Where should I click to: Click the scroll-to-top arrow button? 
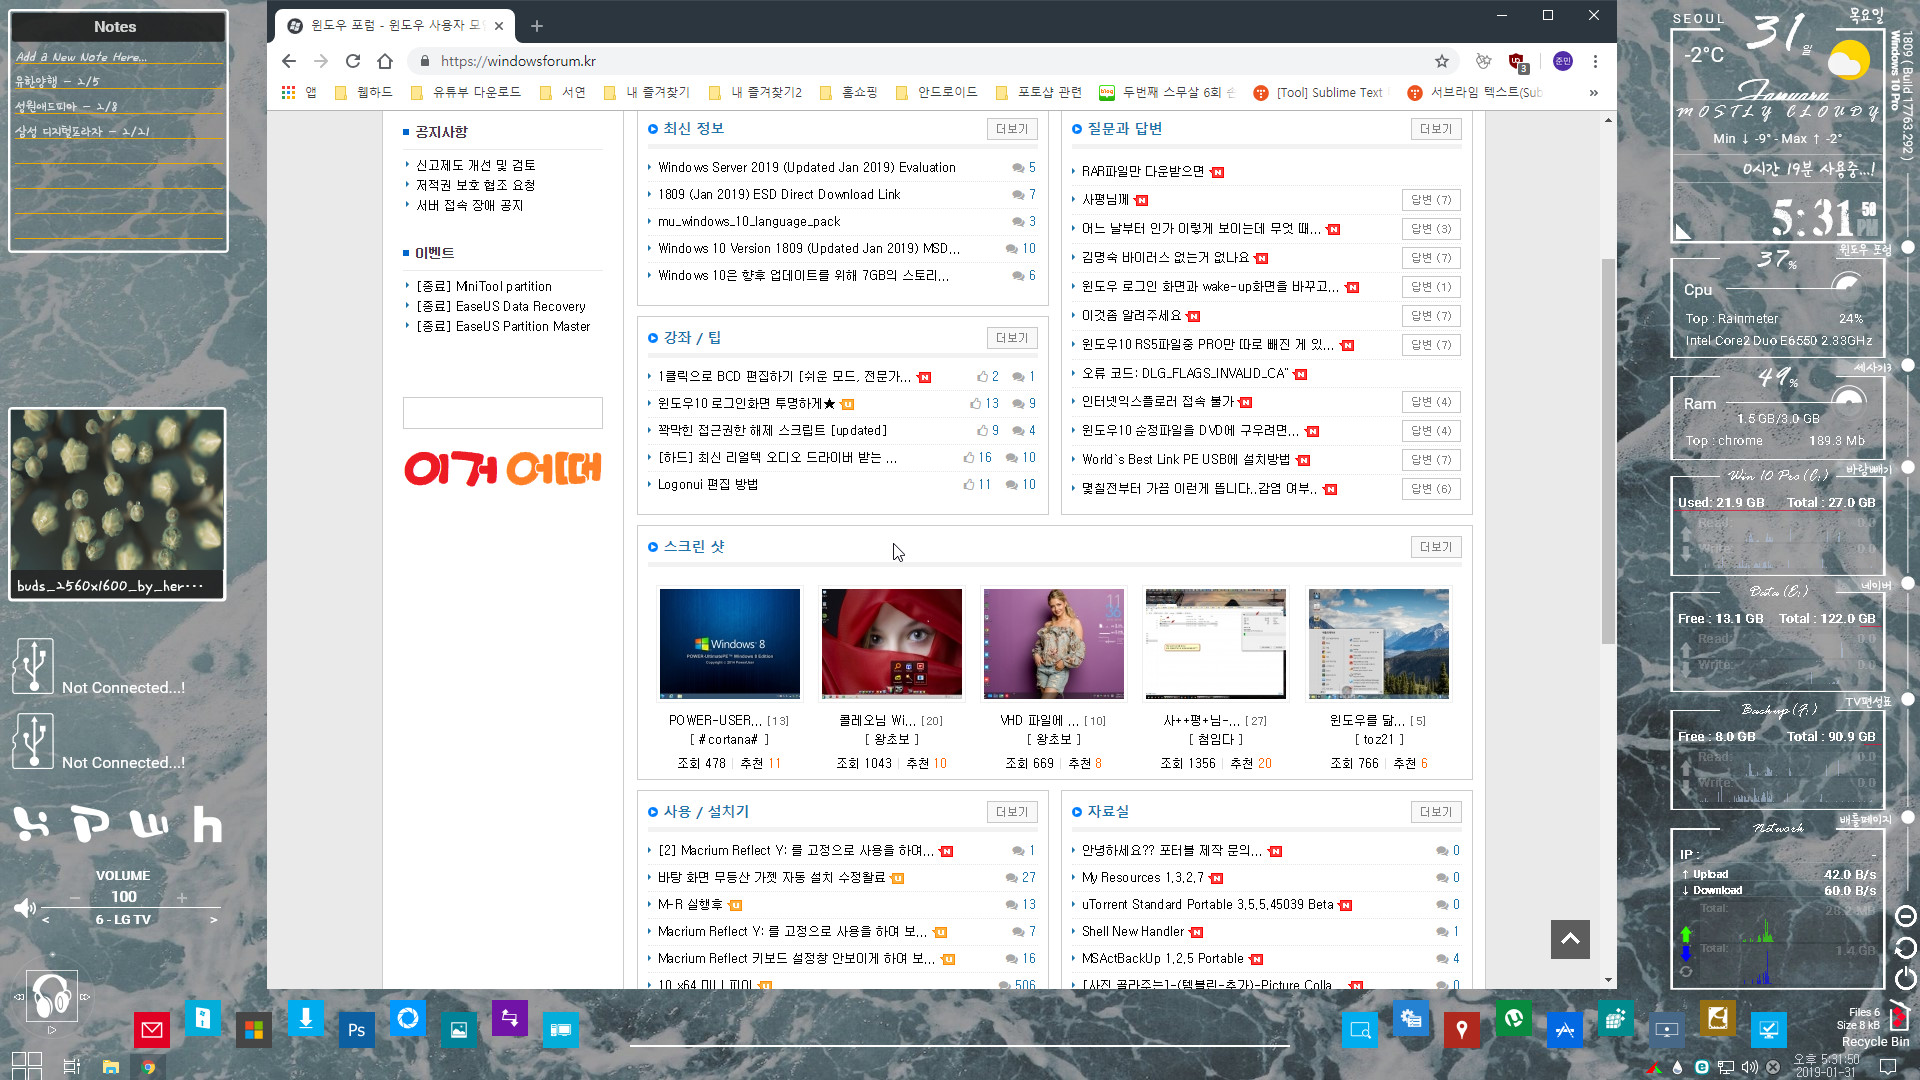tap(1570, 939)
